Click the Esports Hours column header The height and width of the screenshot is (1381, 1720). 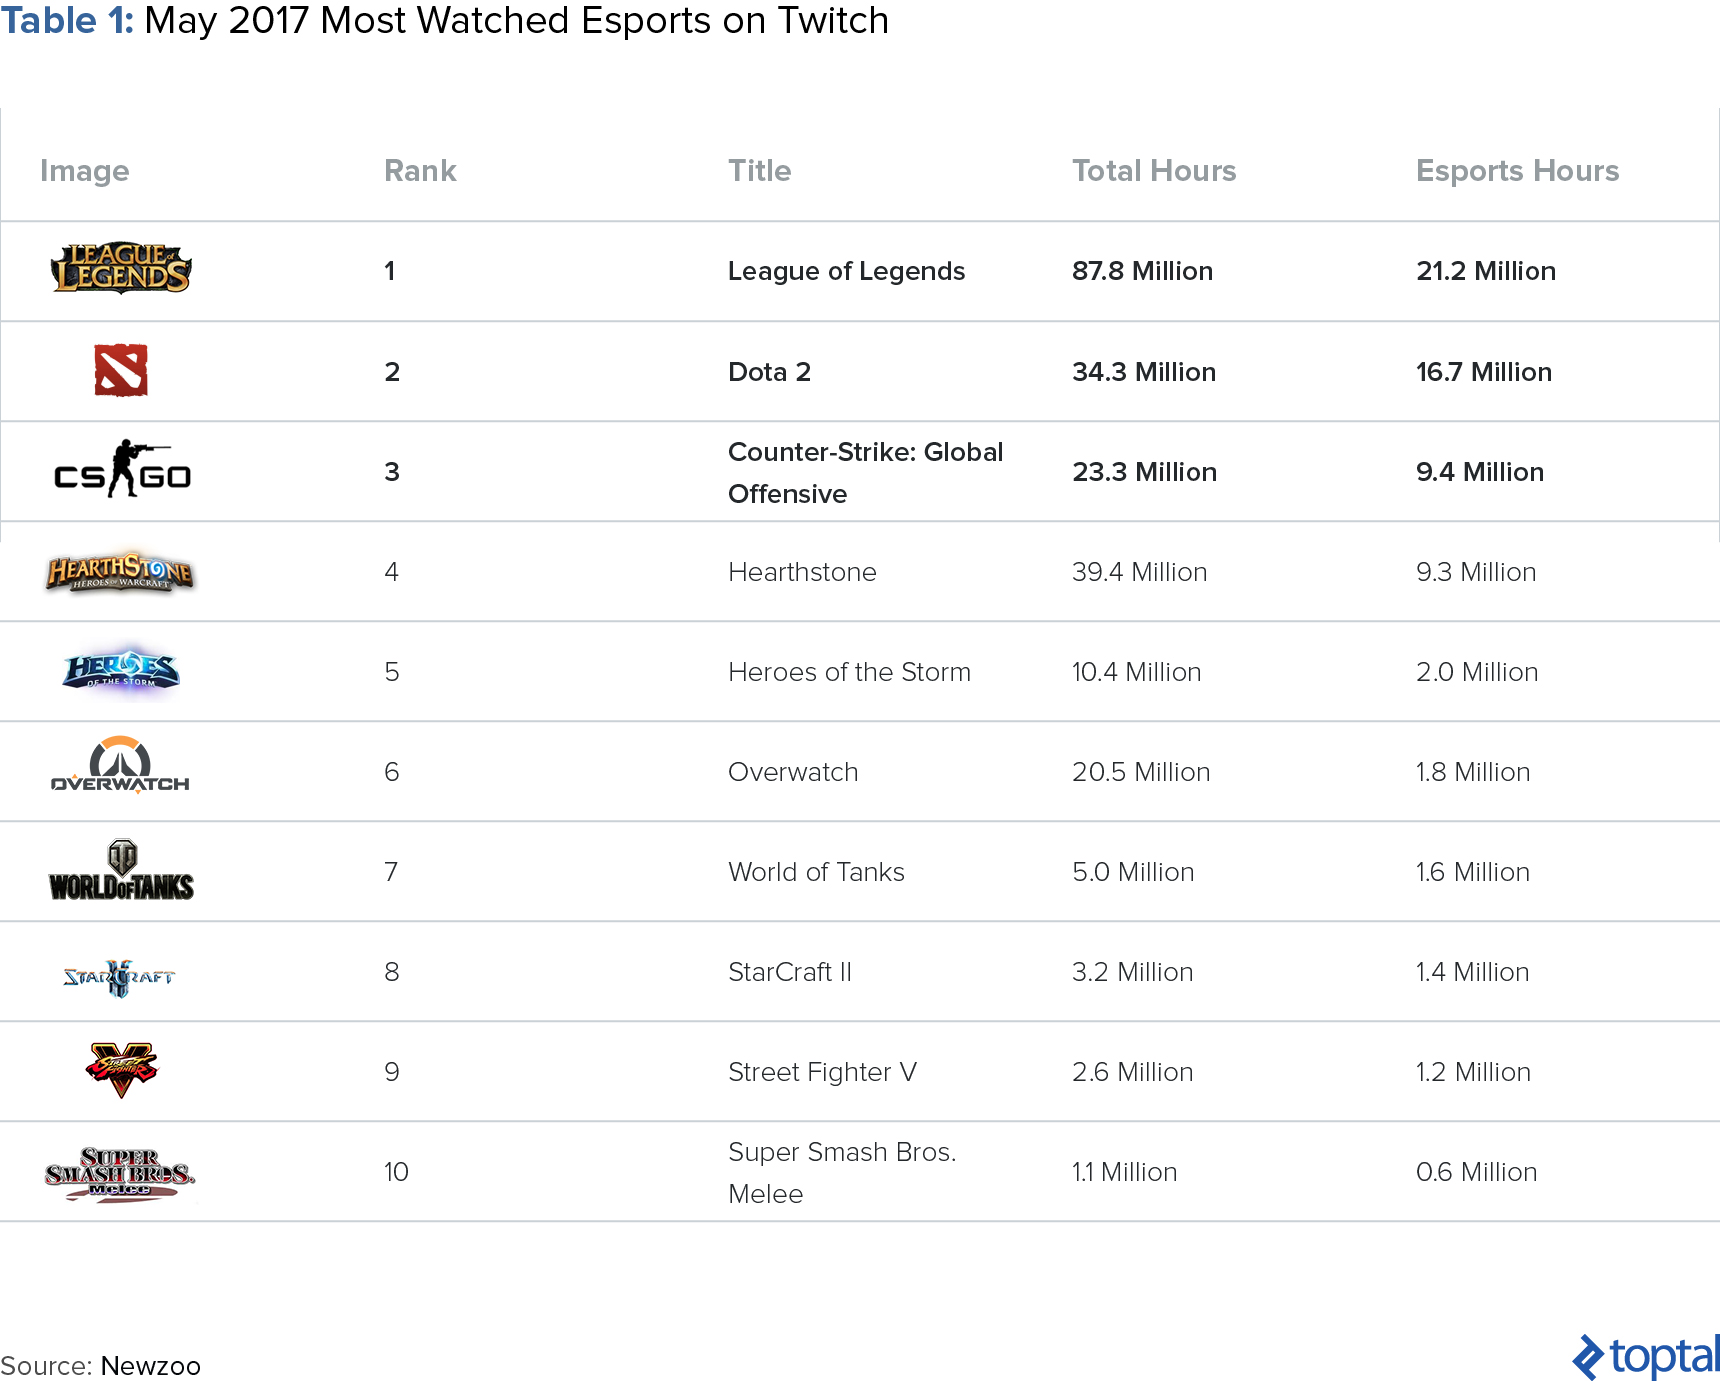[1517, 171]
